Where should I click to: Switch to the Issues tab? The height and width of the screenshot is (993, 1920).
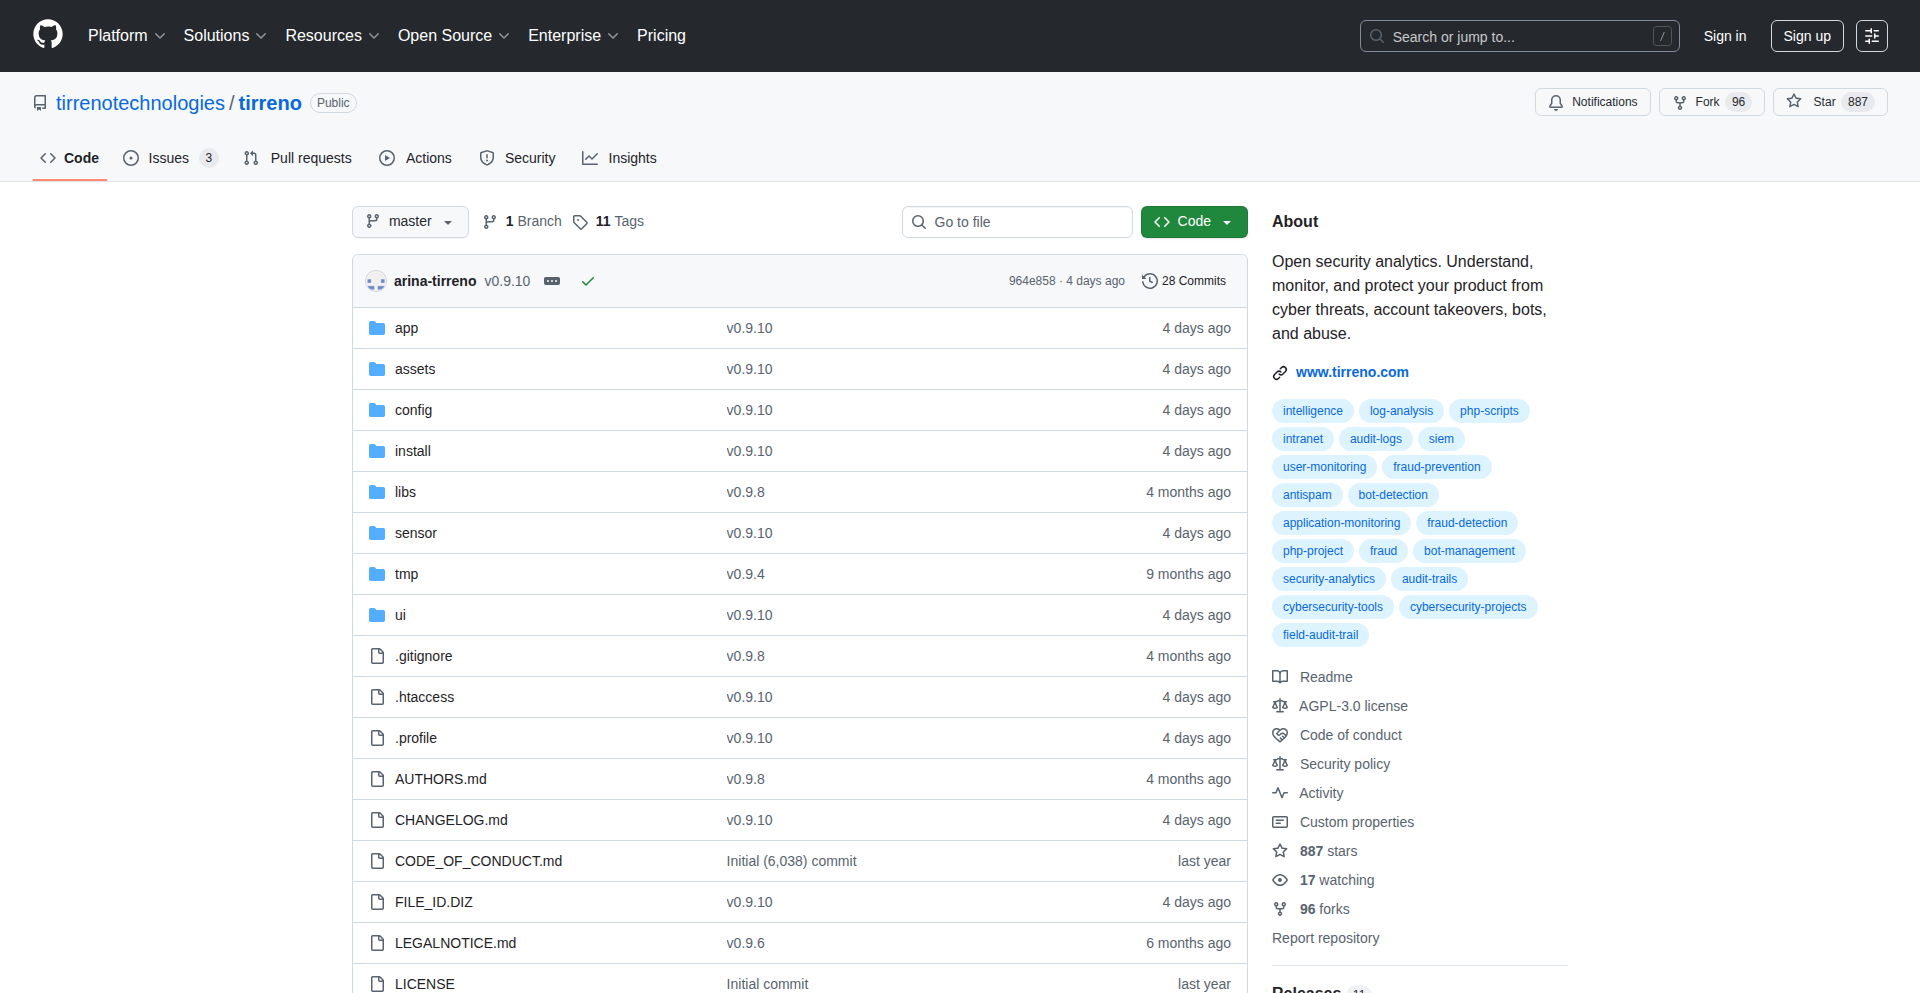click(168, 158)
